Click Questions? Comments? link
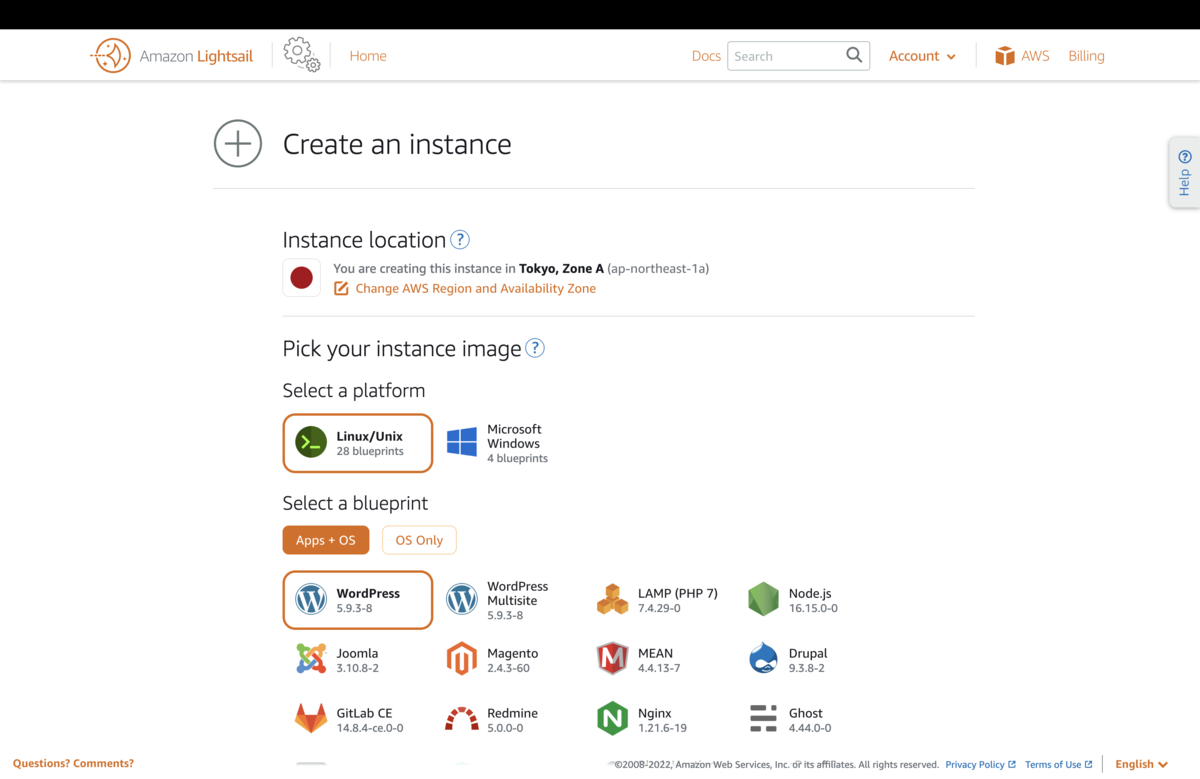This screenshot has width=1200, height=779. [73, 763]
